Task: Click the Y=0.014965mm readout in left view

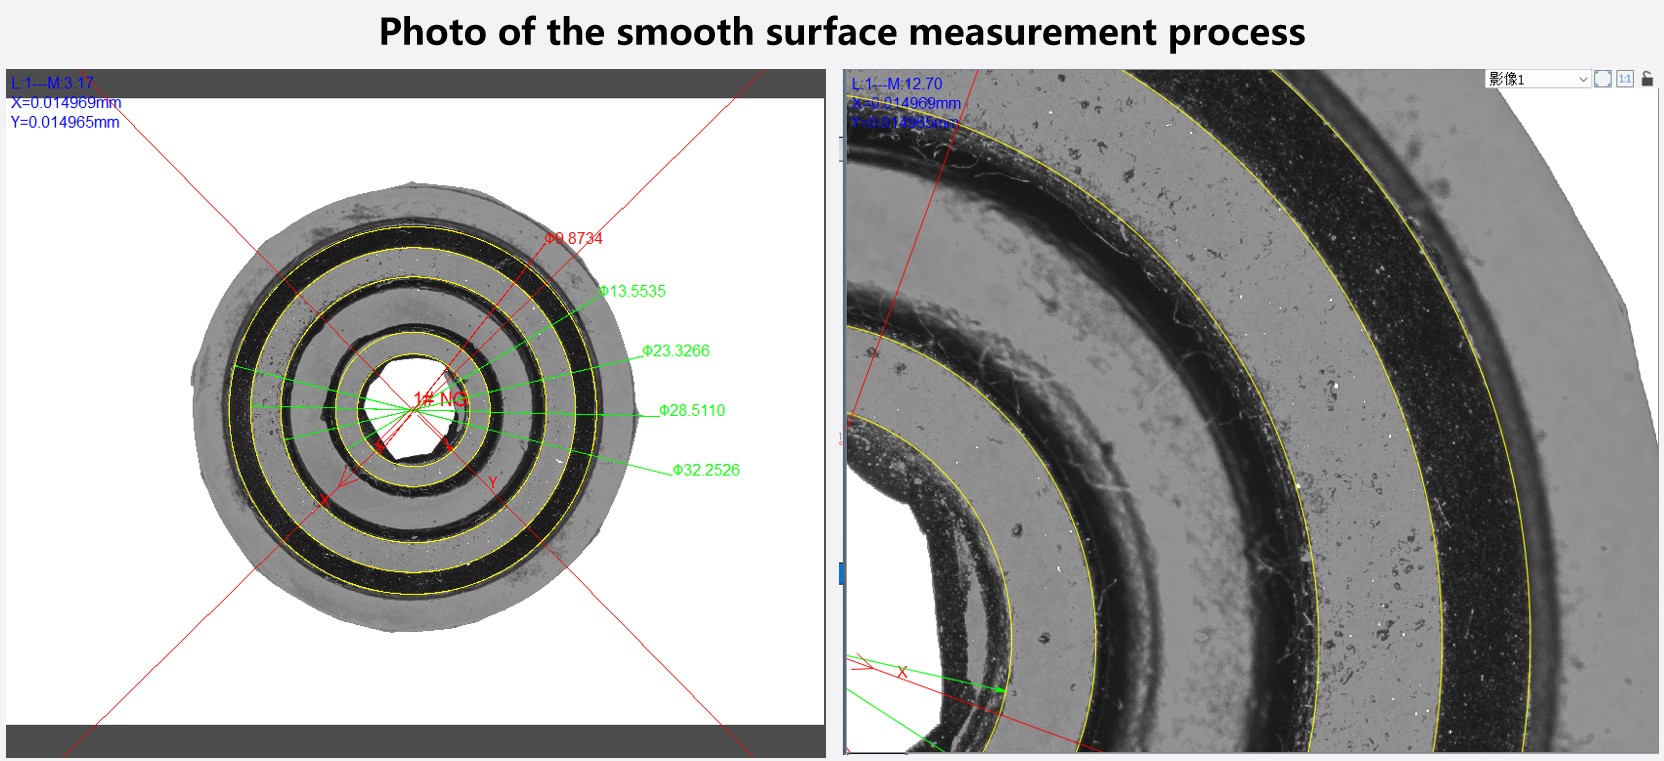Action: (x=65, y=122)
